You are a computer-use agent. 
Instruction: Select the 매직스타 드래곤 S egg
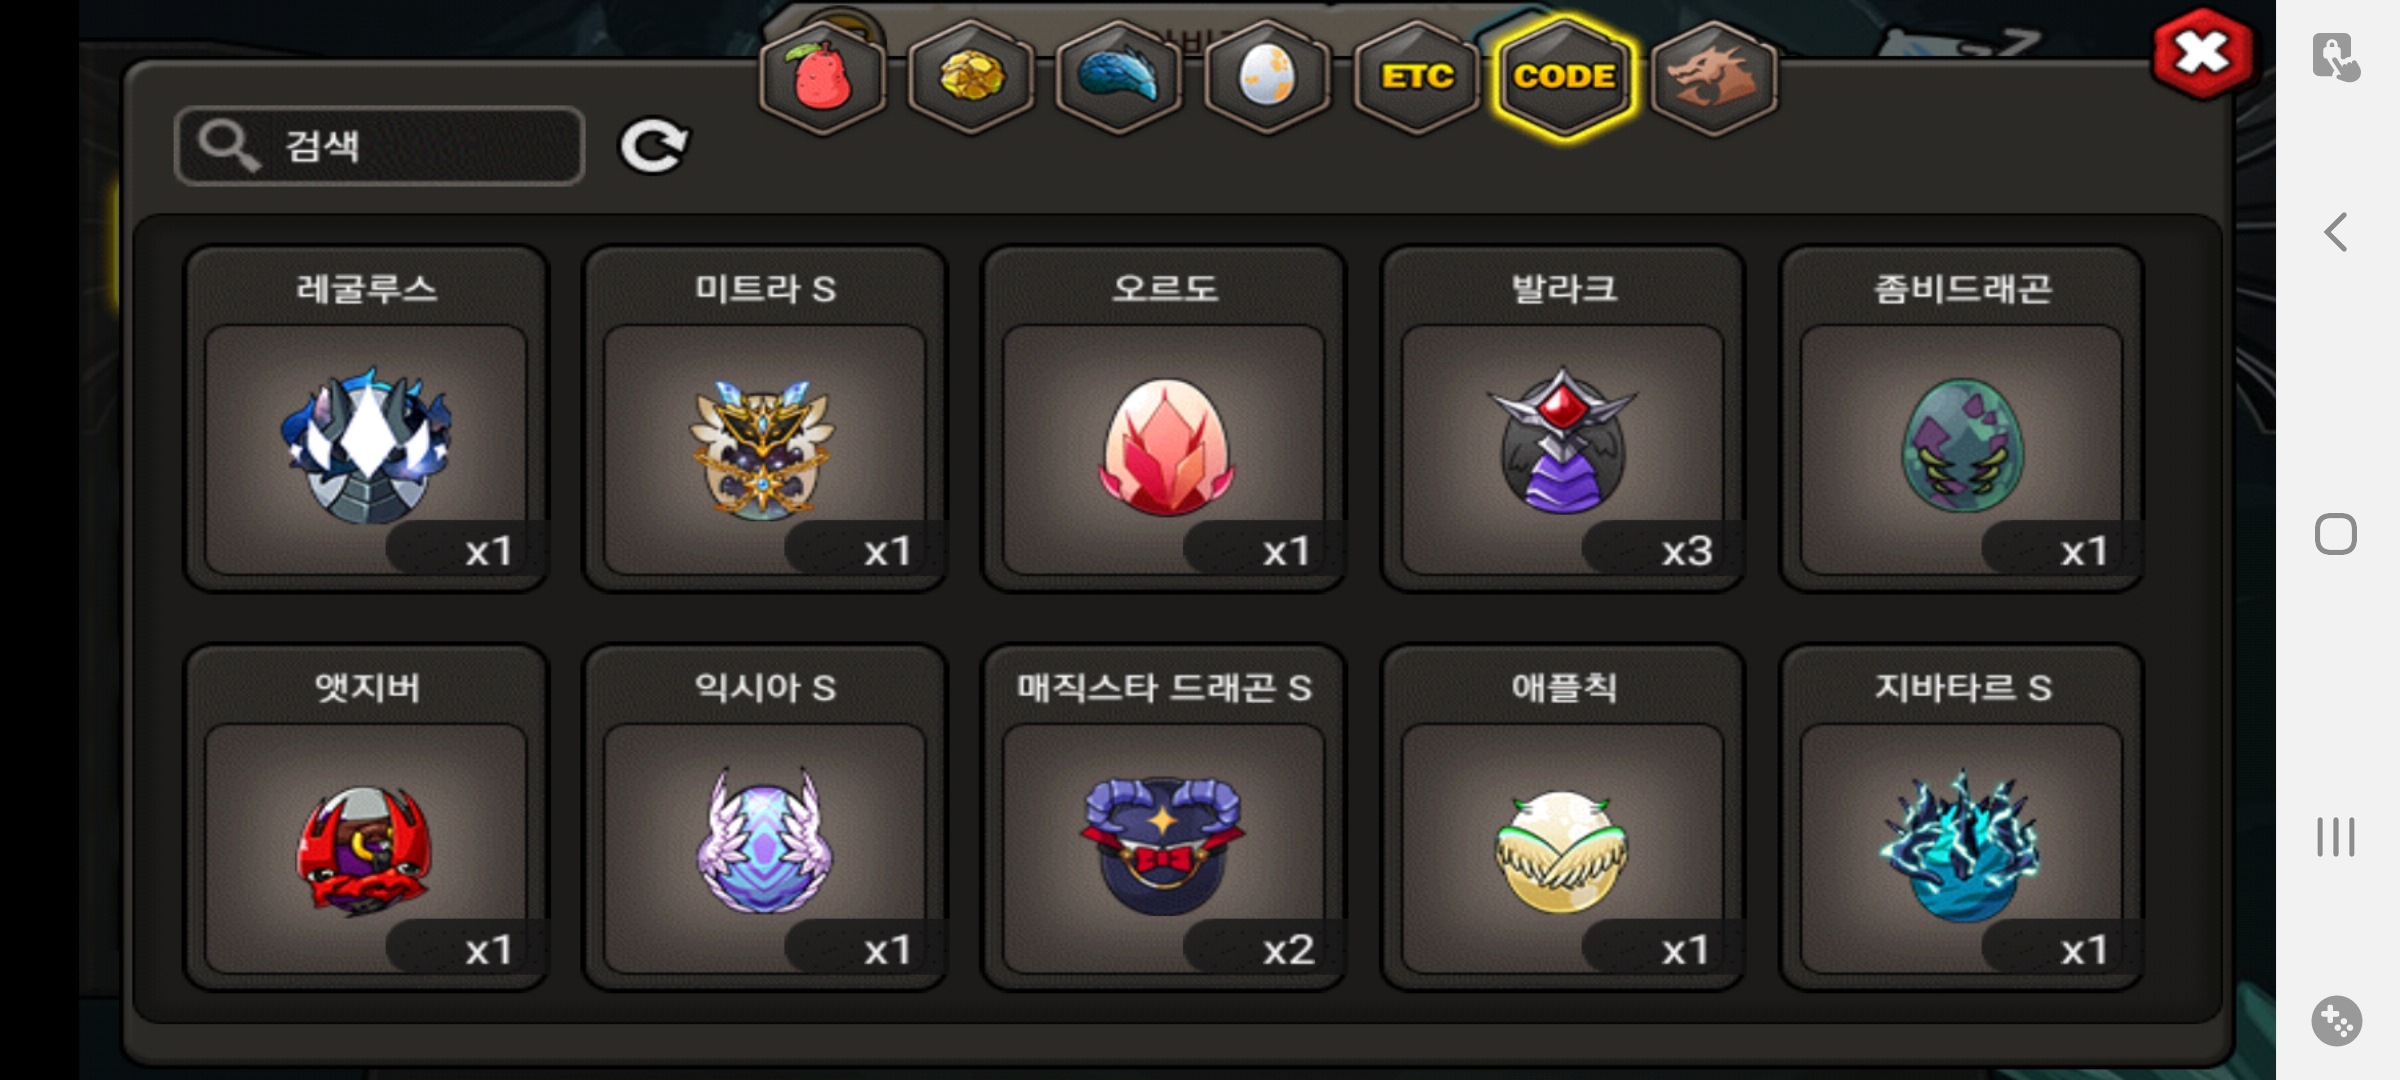click(1164, 818)
